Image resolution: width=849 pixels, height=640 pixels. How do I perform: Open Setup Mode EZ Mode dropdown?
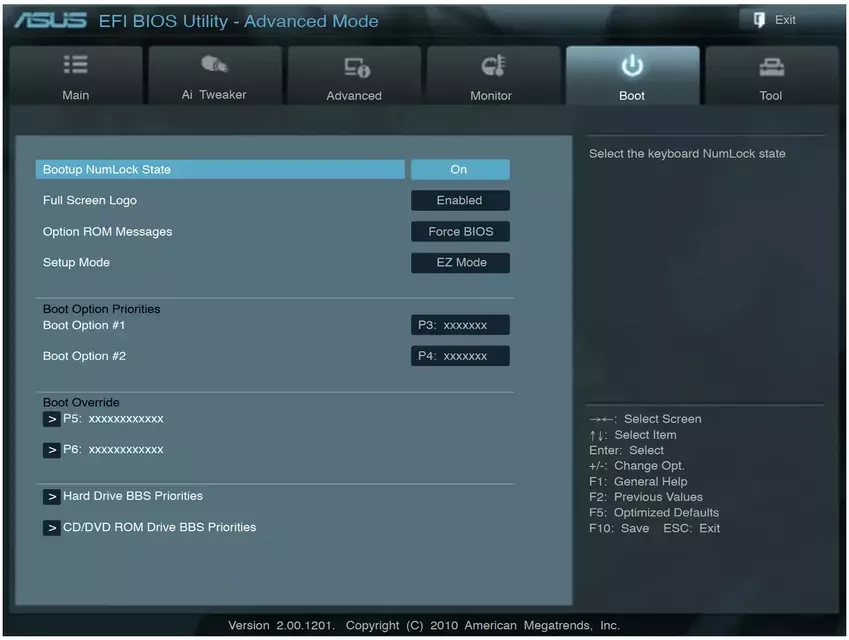[x=460, y=263]
